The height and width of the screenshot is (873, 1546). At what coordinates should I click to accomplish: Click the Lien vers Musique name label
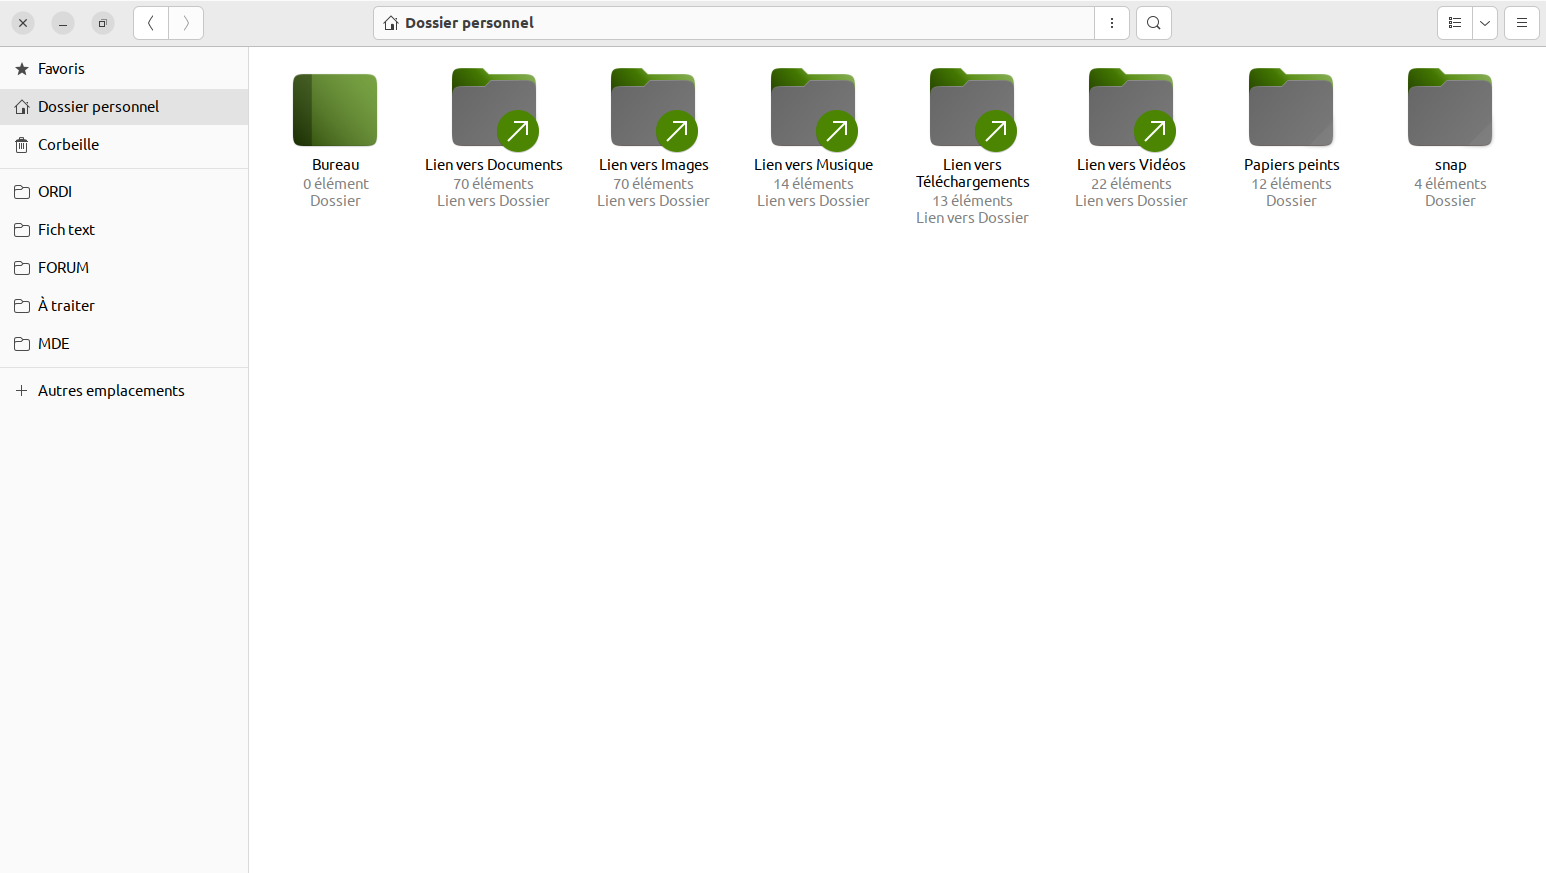[813, 165]
